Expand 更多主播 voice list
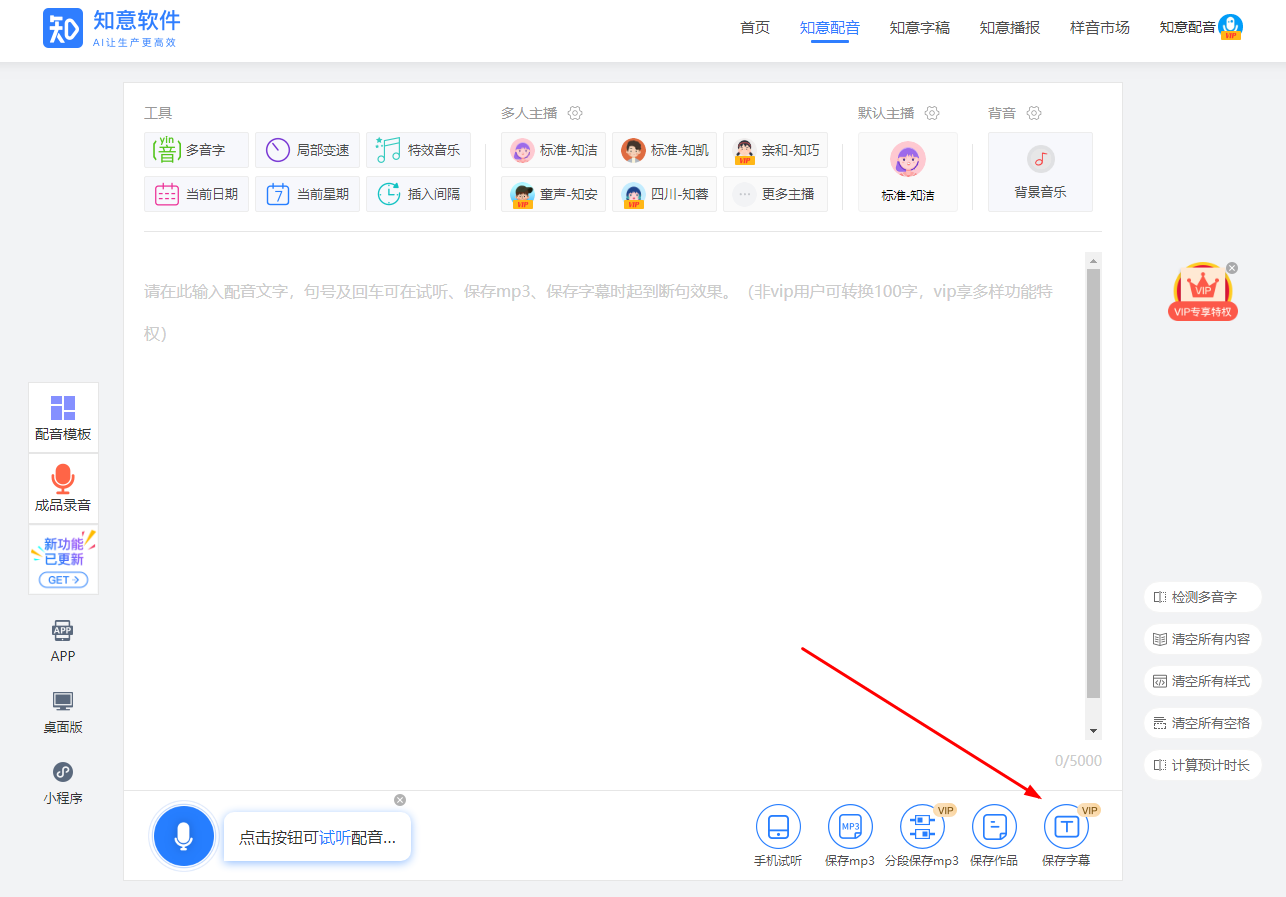 (775, 194)
